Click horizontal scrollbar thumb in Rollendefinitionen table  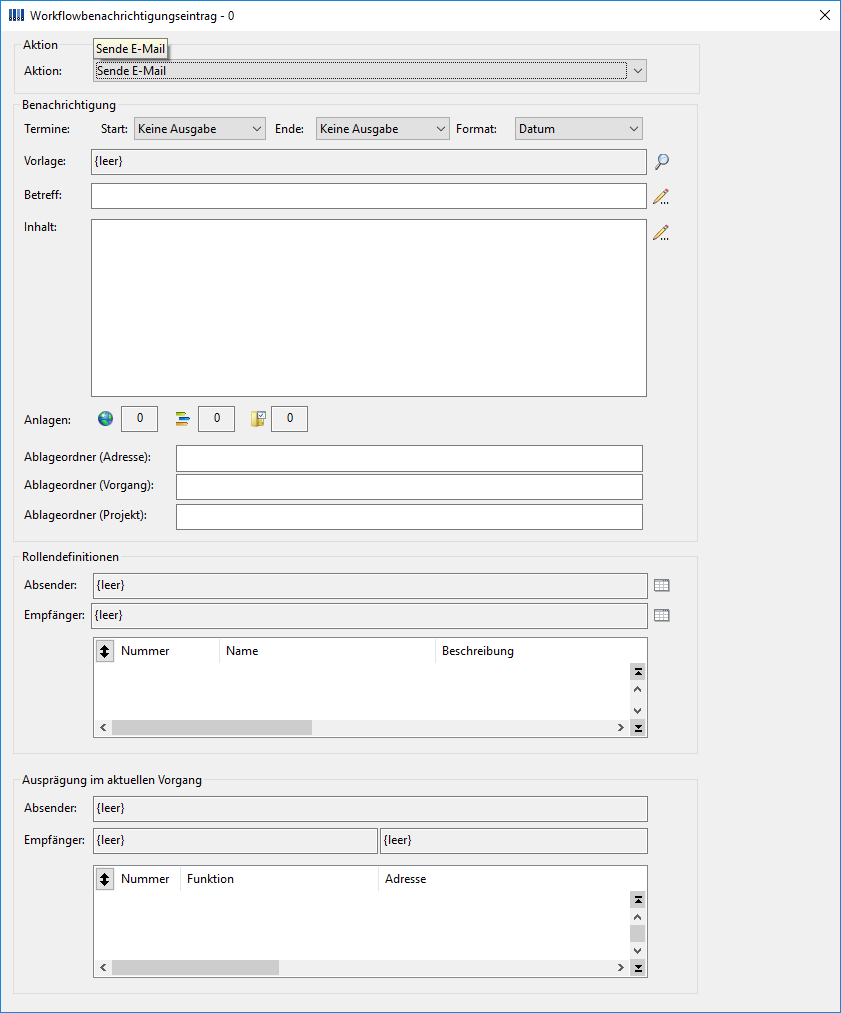pos(212,727)
